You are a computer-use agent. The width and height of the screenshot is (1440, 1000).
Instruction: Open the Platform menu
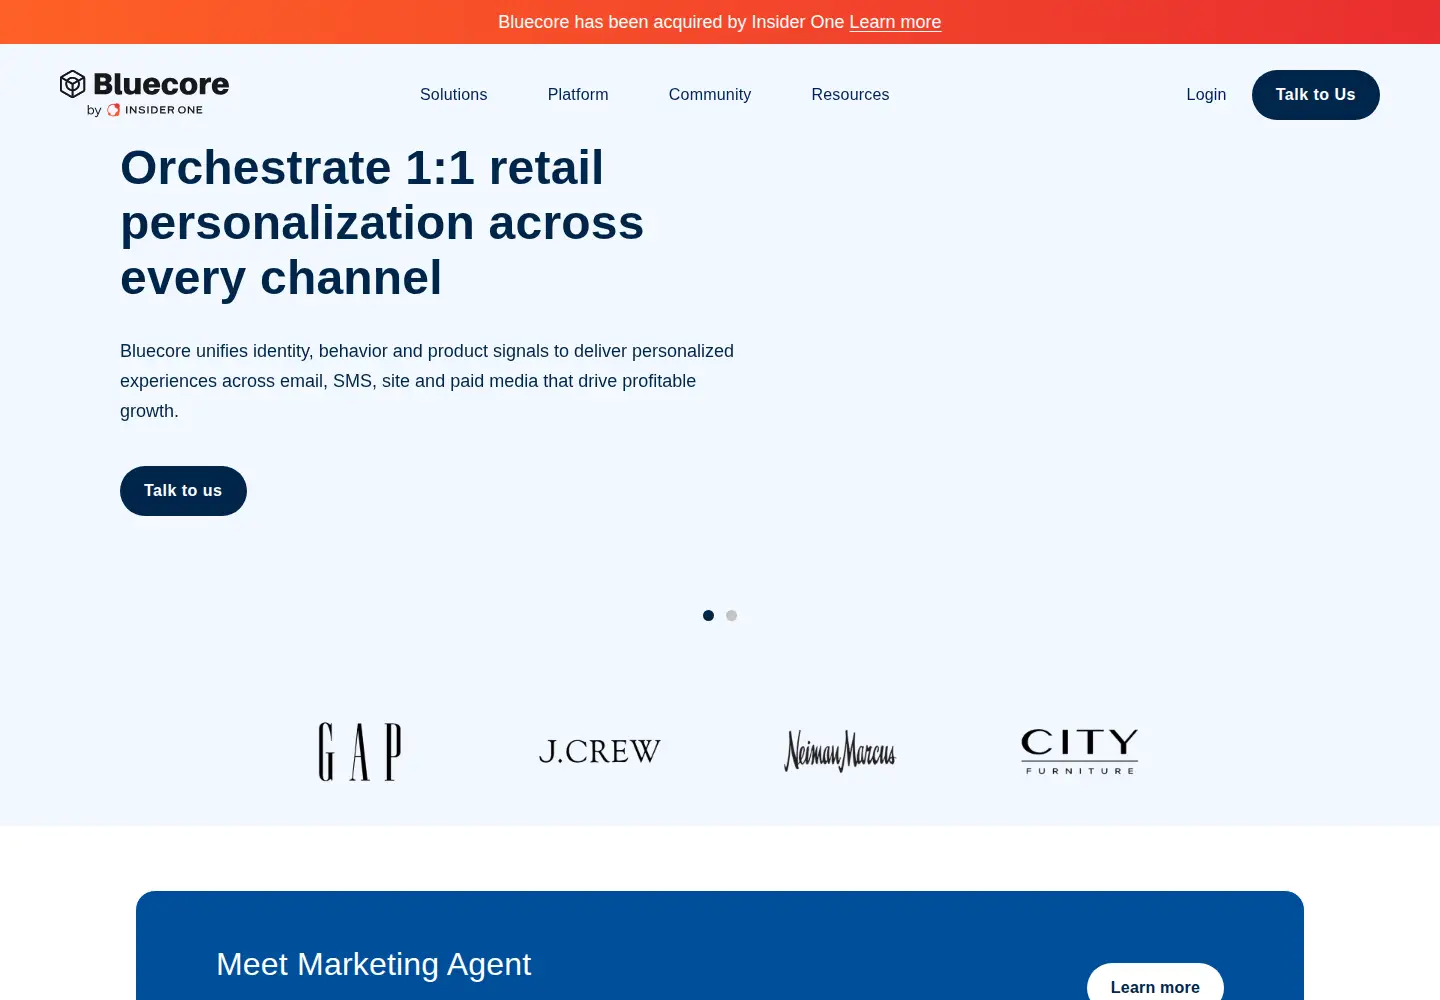point(578,94)
